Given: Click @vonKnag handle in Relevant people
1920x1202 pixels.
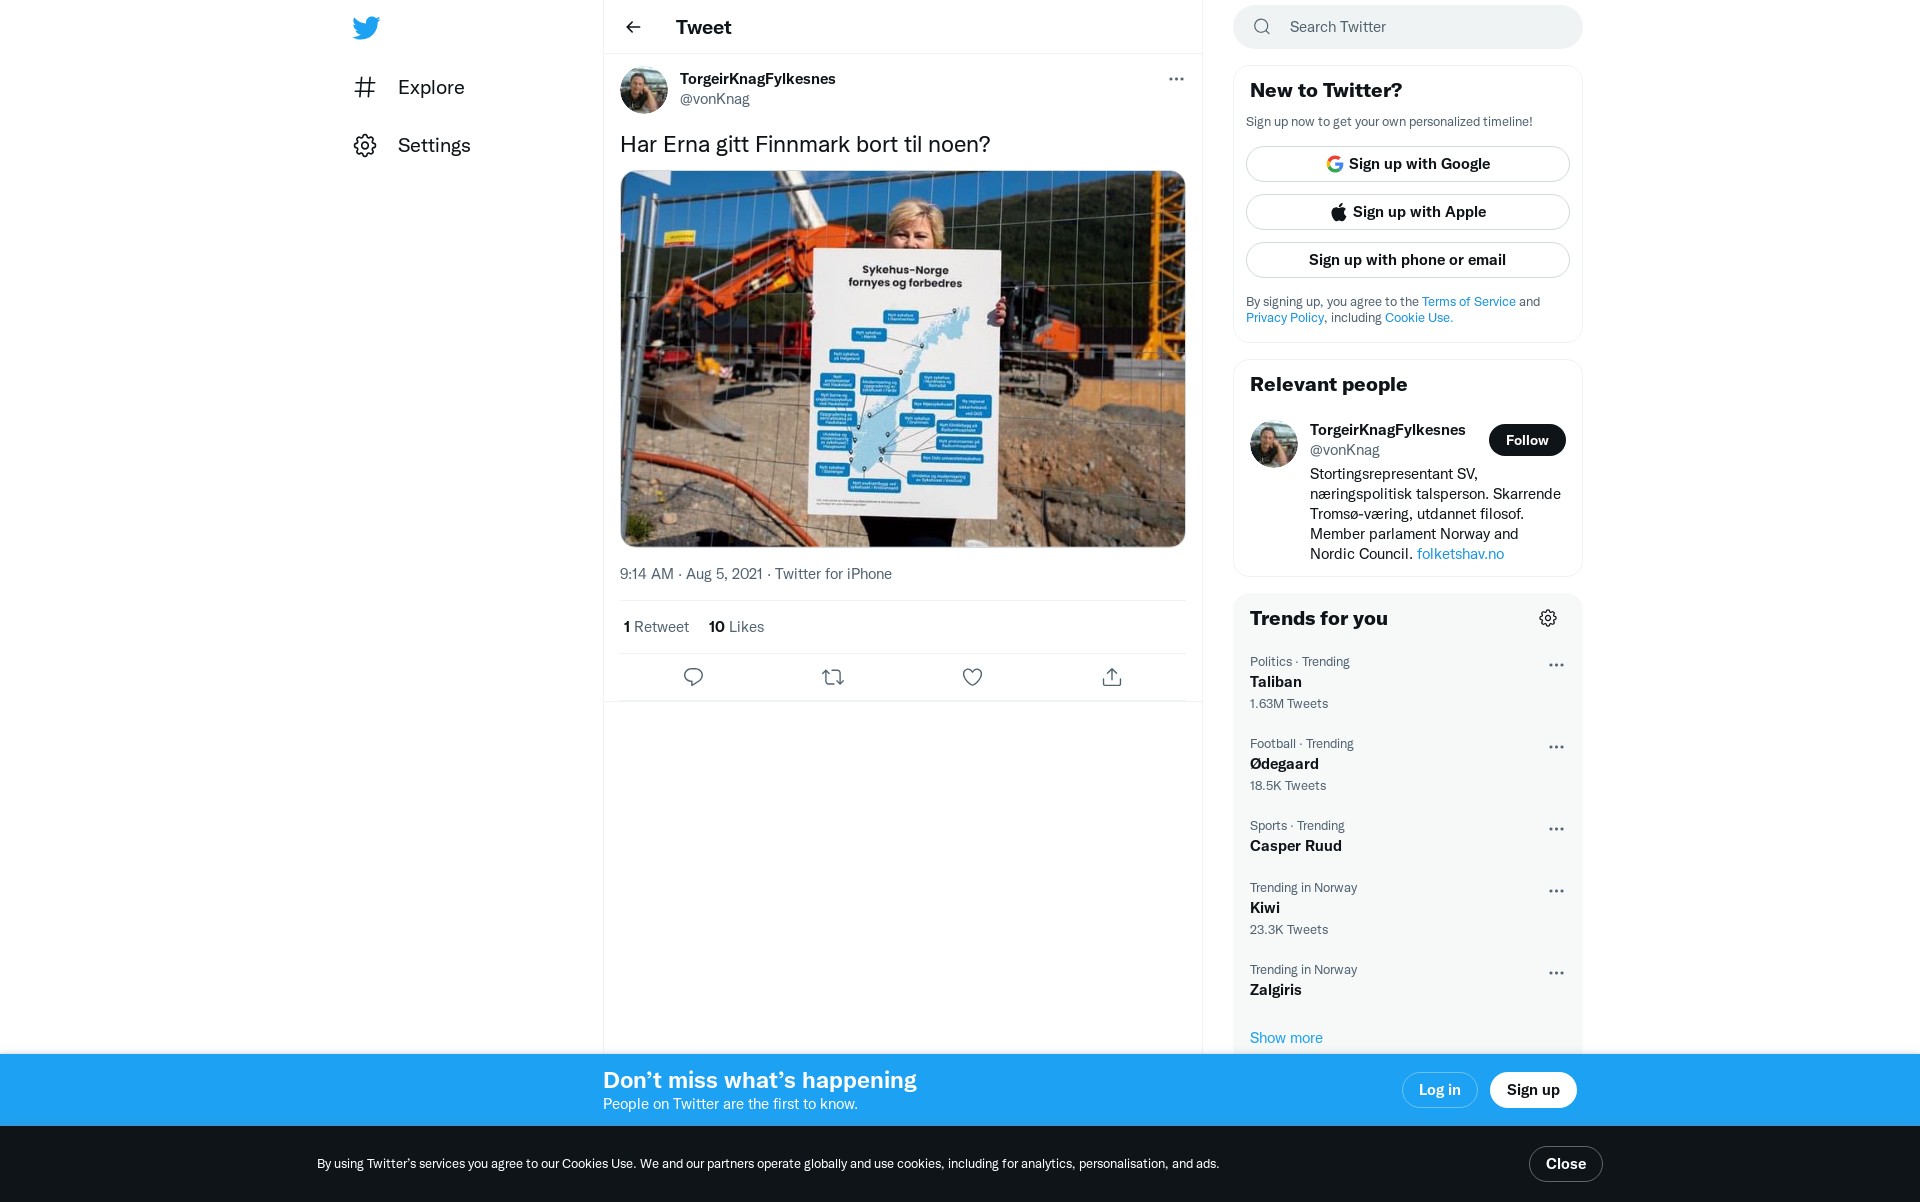Looking at the screenshot, I should point(1345,450).
